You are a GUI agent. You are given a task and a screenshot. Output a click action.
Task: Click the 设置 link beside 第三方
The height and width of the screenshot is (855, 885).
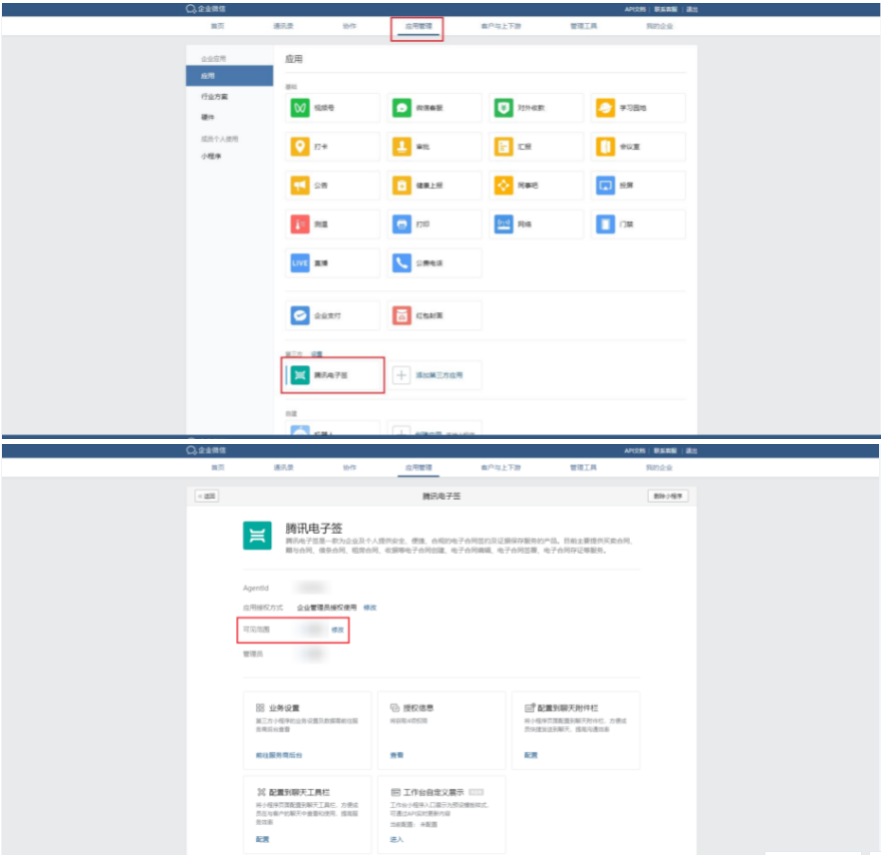[x=317, y=354]
